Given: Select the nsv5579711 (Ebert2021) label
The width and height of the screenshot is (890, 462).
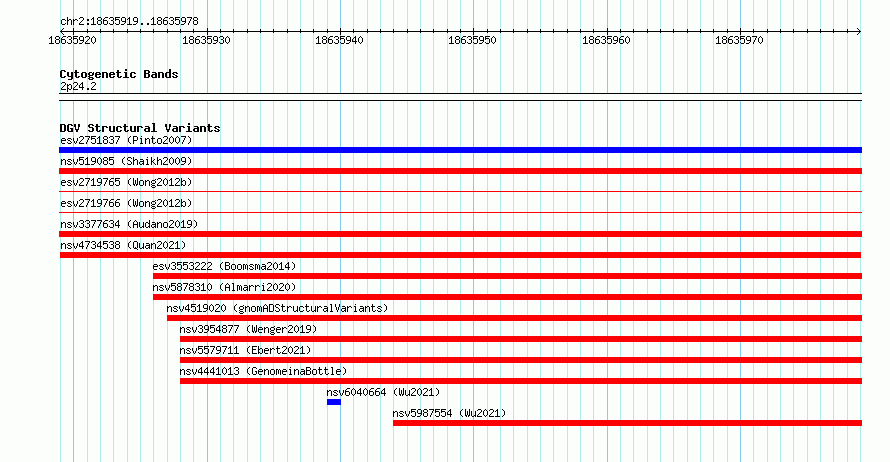Looking at the screenshot, I should coord(245,350).
